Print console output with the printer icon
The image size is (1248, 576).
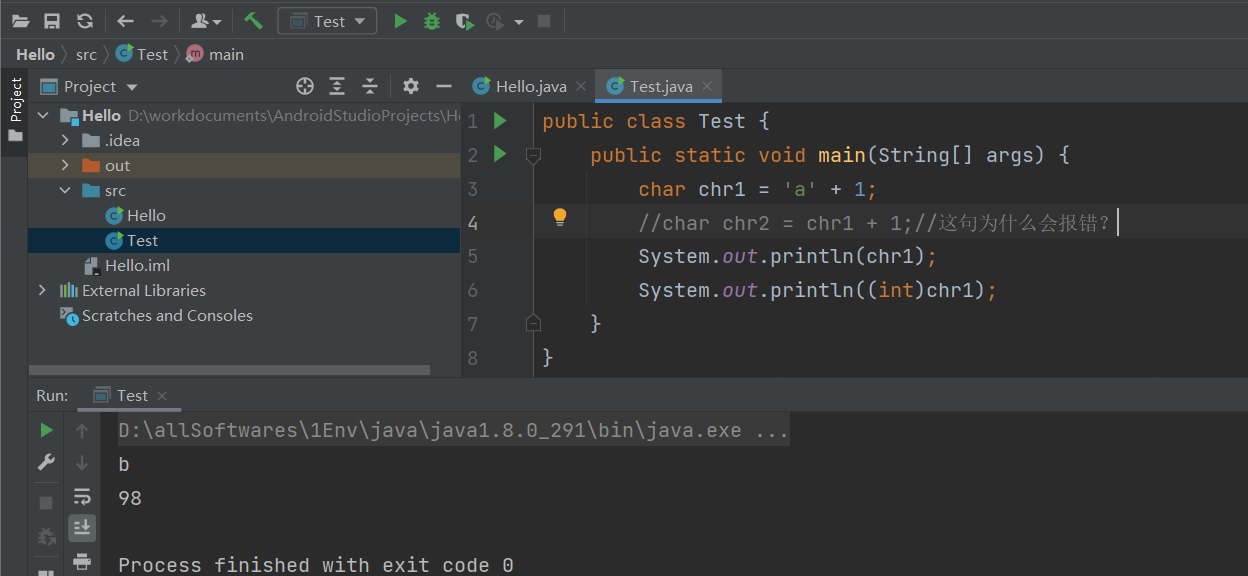click(82, 561)
